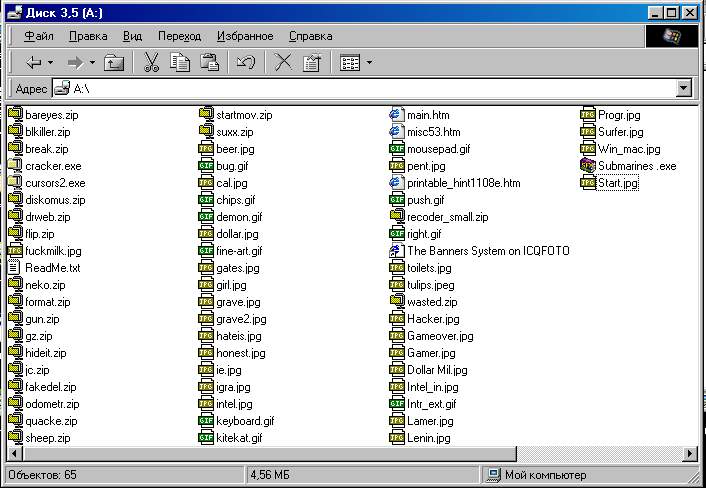The height and width of the screenshot is (488, 706).
Task: Open the Back history dropdown arrow
Action: coord(50,63)
